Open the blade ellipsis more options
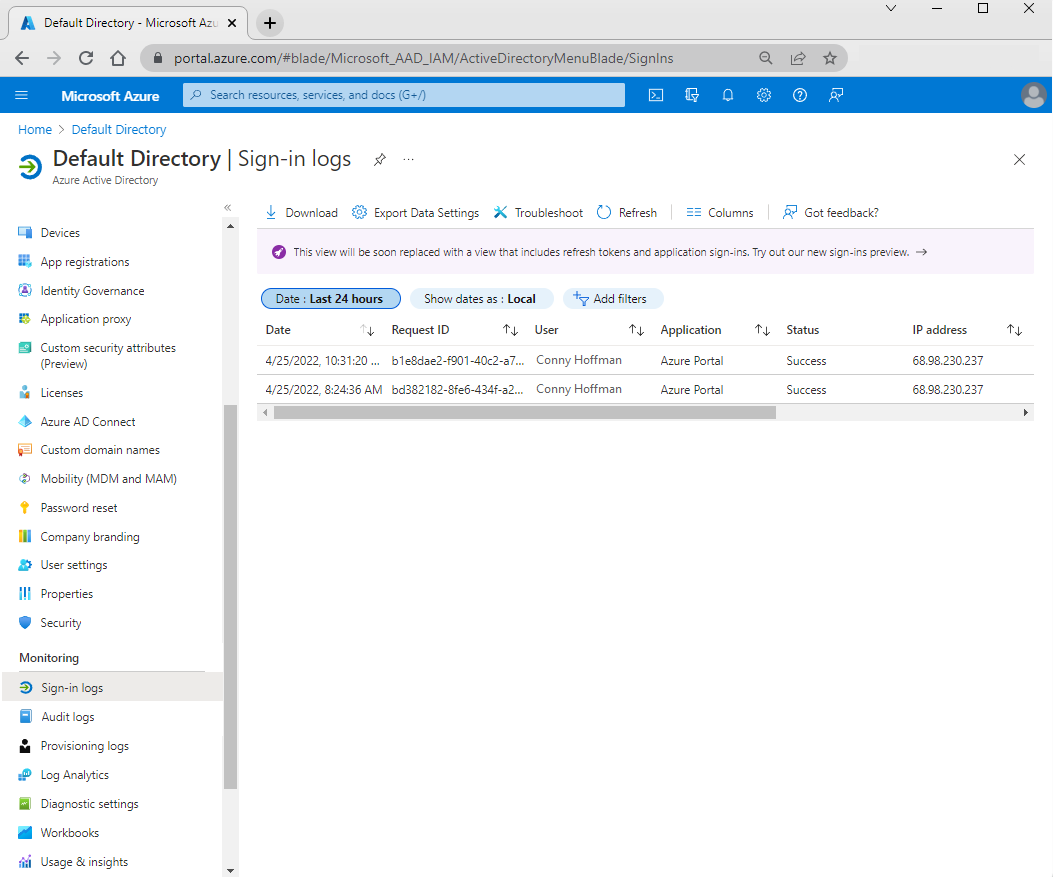1053x877 pixels. click(x=408, y=160)
